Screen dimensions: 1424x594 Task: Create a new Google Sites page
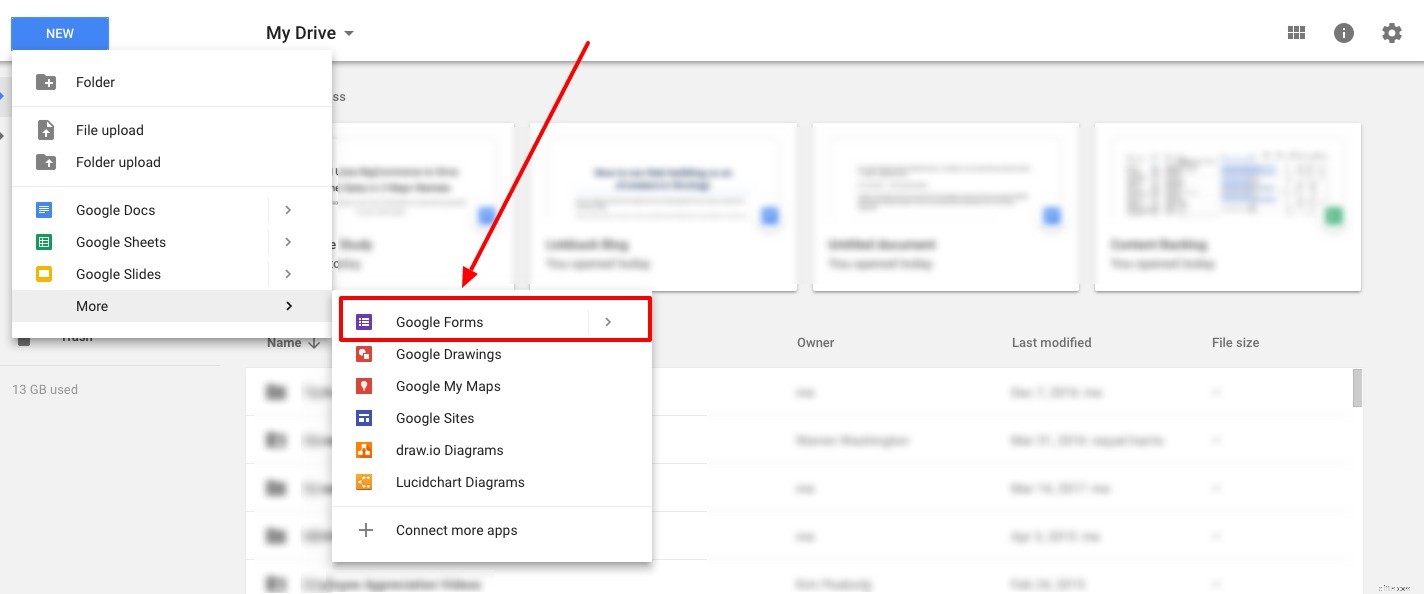tap(434, 418)
